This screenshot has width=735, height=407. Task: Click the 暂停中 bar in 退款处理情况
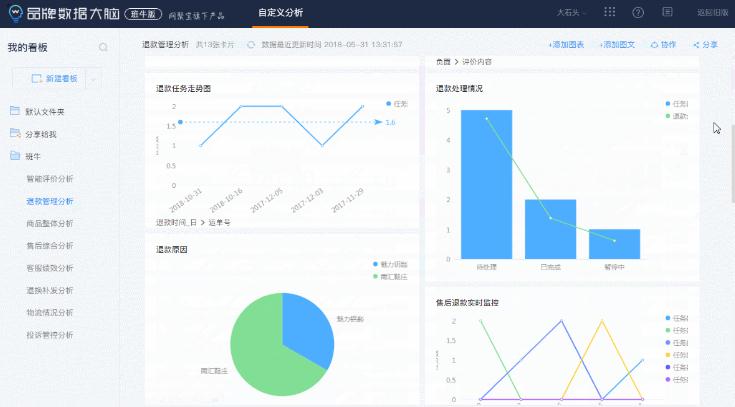(614, 244)
